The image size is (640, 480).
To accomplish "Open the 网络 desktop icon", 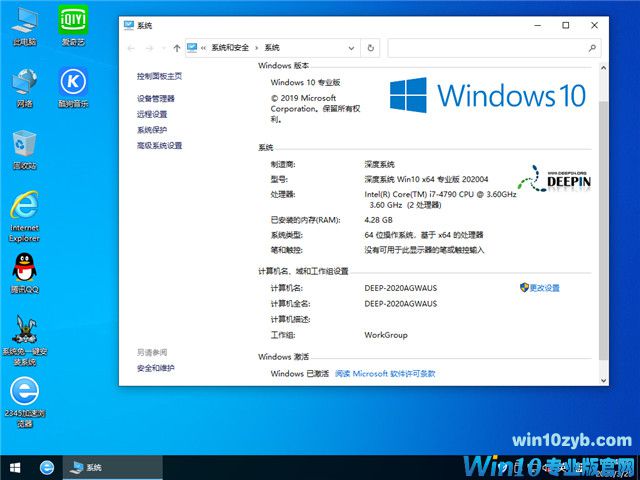I will 24,87.
